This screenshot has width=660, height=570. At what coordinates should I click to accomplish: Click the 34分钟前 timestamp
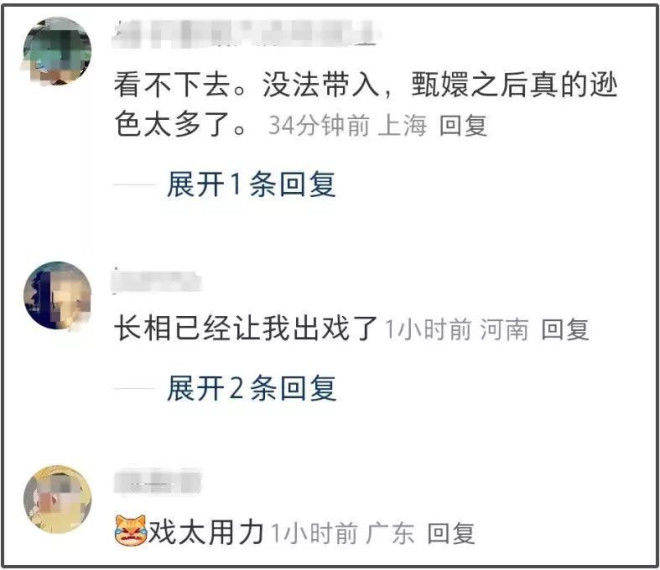coord(319,125)
